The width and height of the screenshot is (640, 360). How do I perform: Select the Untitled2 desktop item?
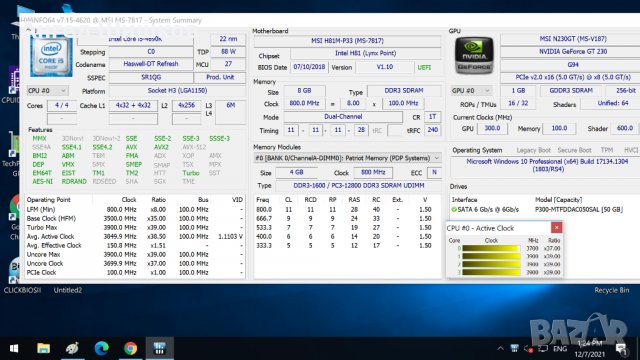tap(68, 290)
